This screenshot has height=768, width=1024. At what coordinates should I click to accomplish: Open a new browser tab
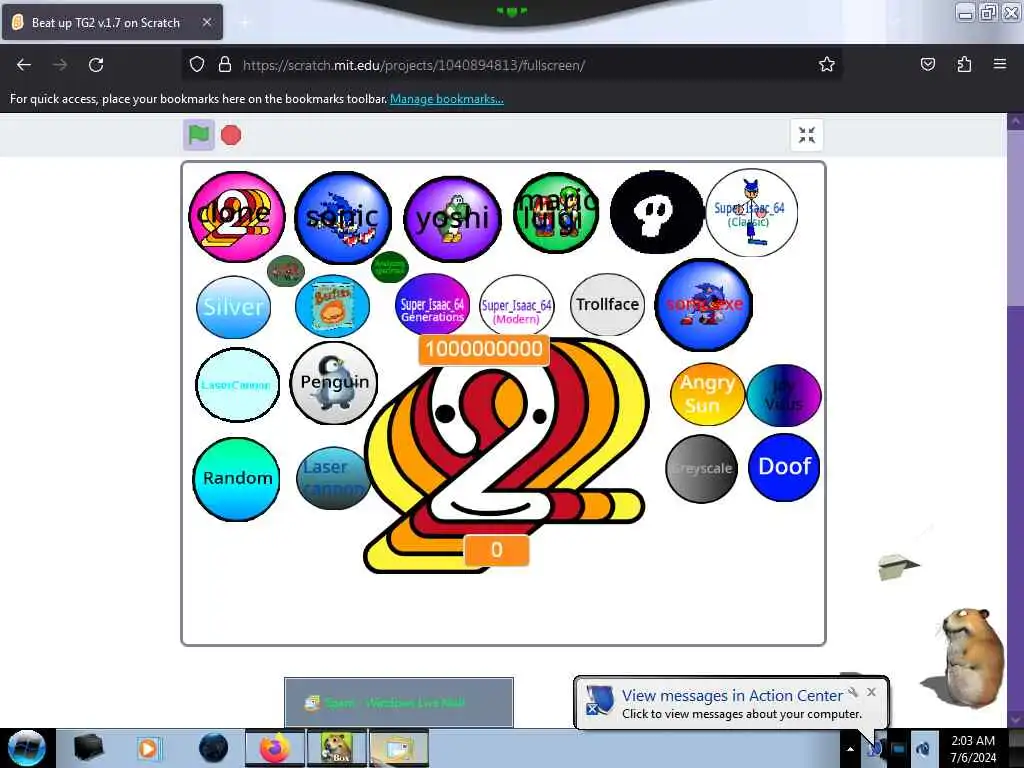pos(245,22)
